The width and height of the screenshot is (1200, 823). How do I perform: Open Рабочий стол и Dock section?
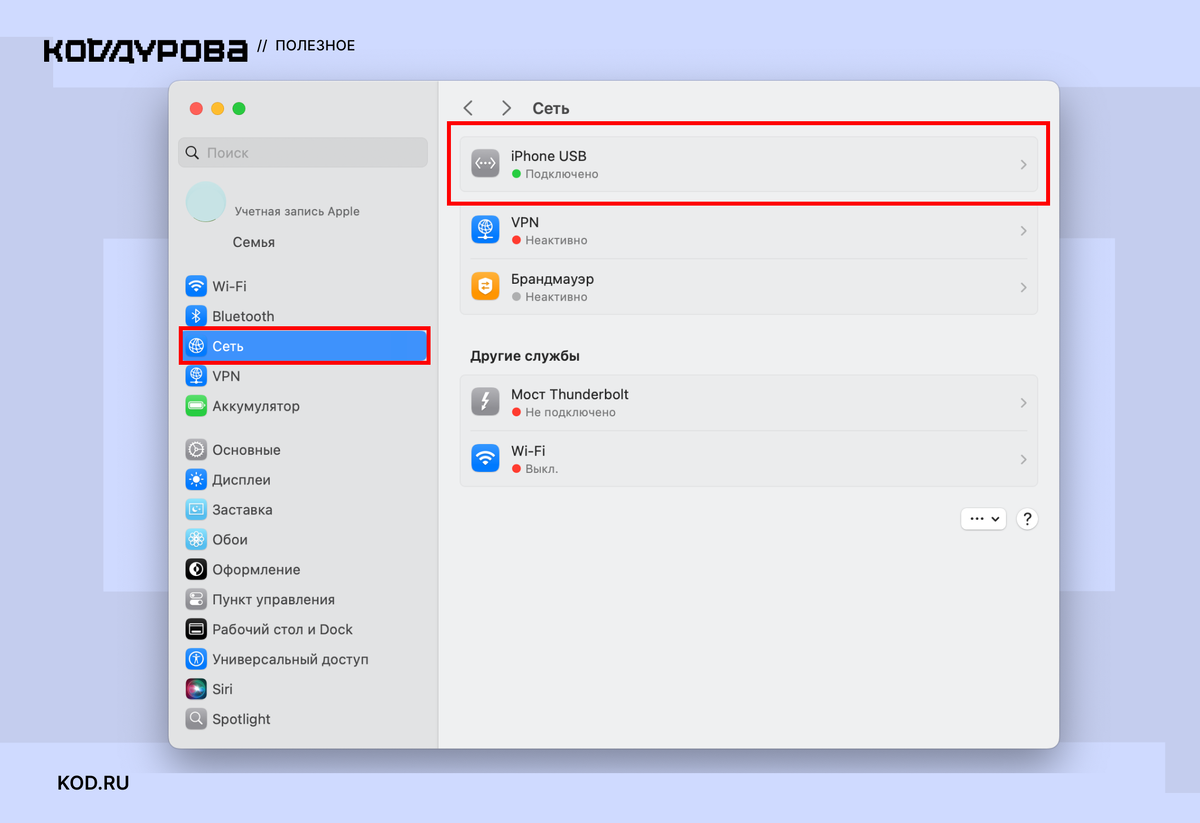click(x=304, y=630)
